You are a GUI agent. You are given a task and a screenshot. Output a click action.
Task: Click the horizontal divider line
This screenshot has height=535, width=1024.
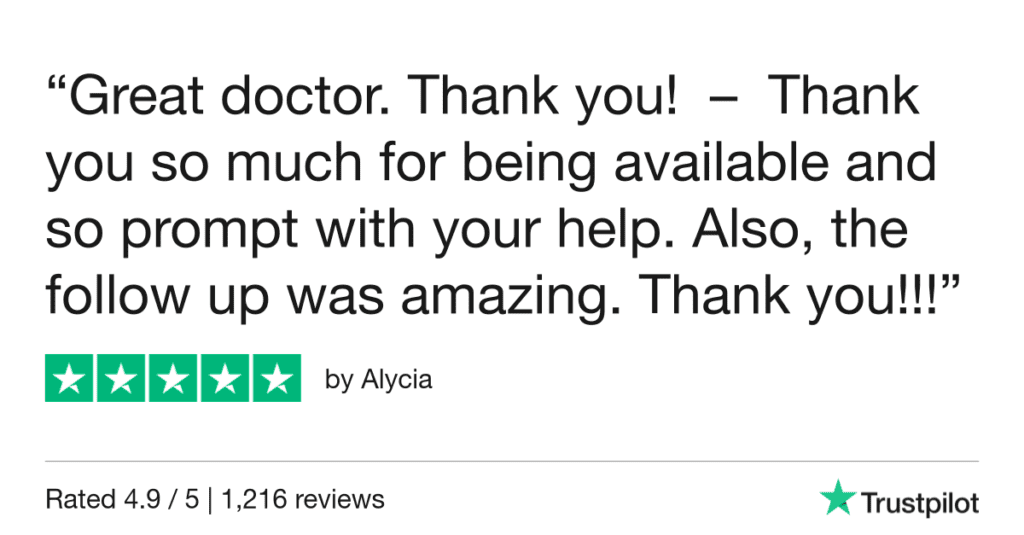tap(512, 462)
